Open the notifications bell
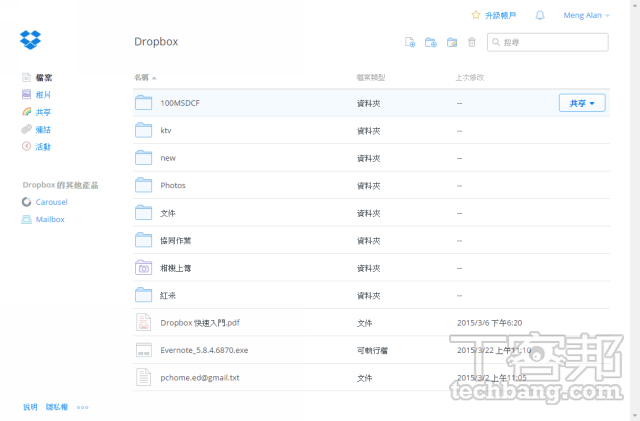640x421 pixels. click(x=540, y=15)
